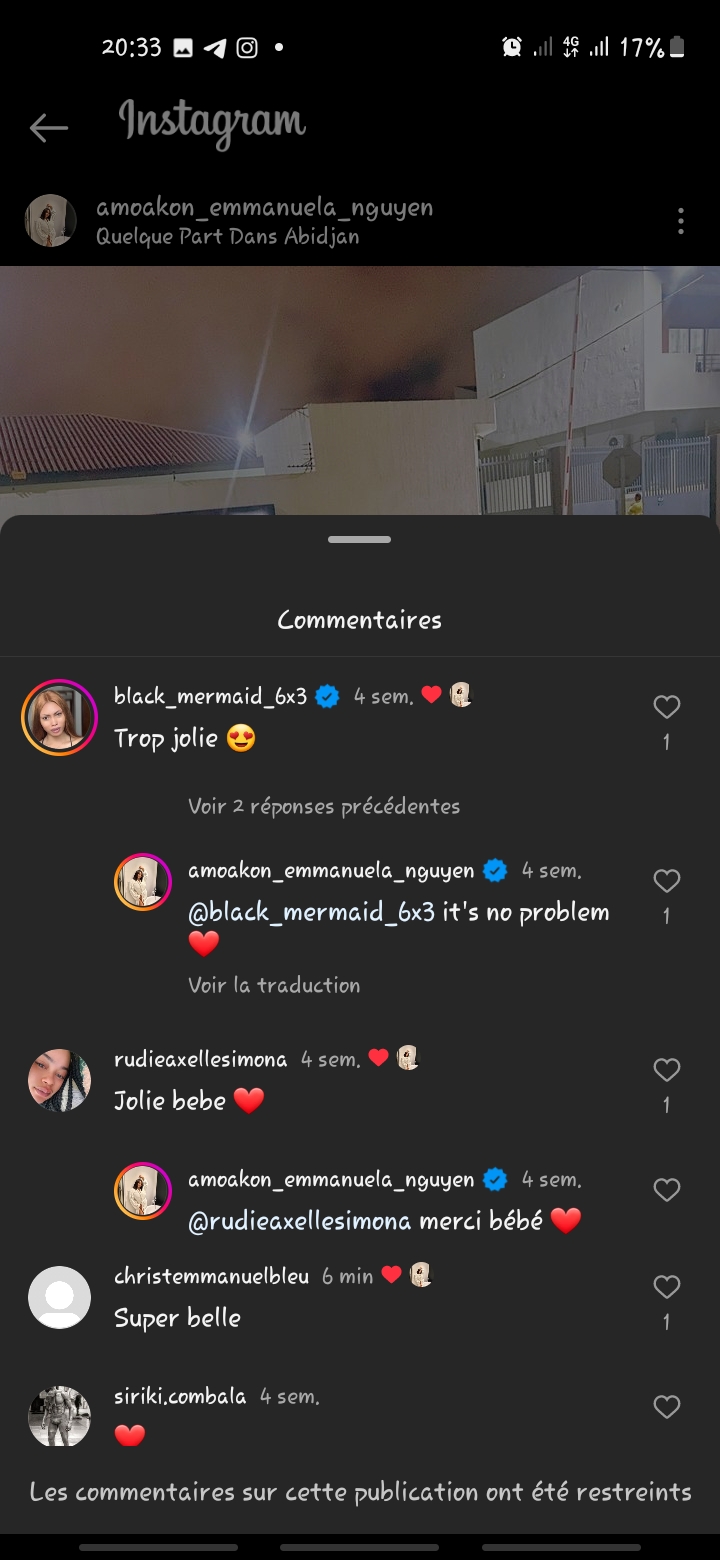Heart the "merci bébé" reply
The width and height of the screenshot is (720, 1560).
pyautogui.click(x=666, y=1190)
